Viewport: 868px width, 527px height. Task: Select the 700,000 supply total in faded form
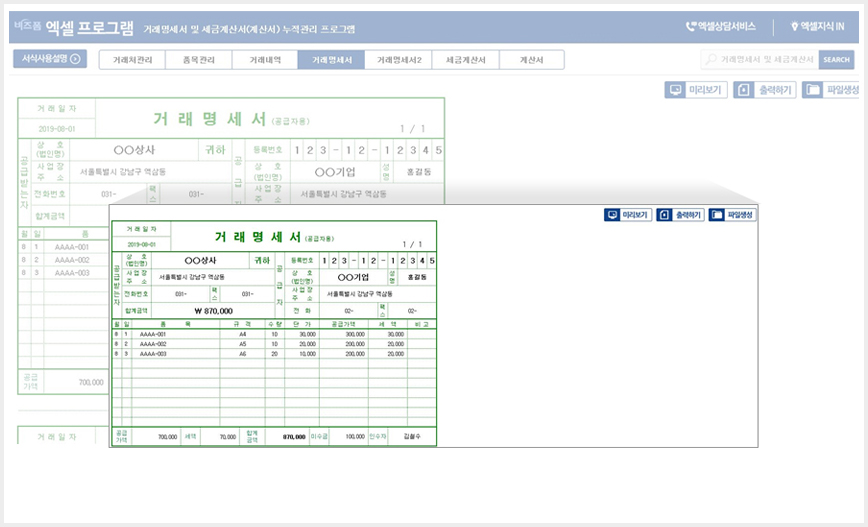76,382
